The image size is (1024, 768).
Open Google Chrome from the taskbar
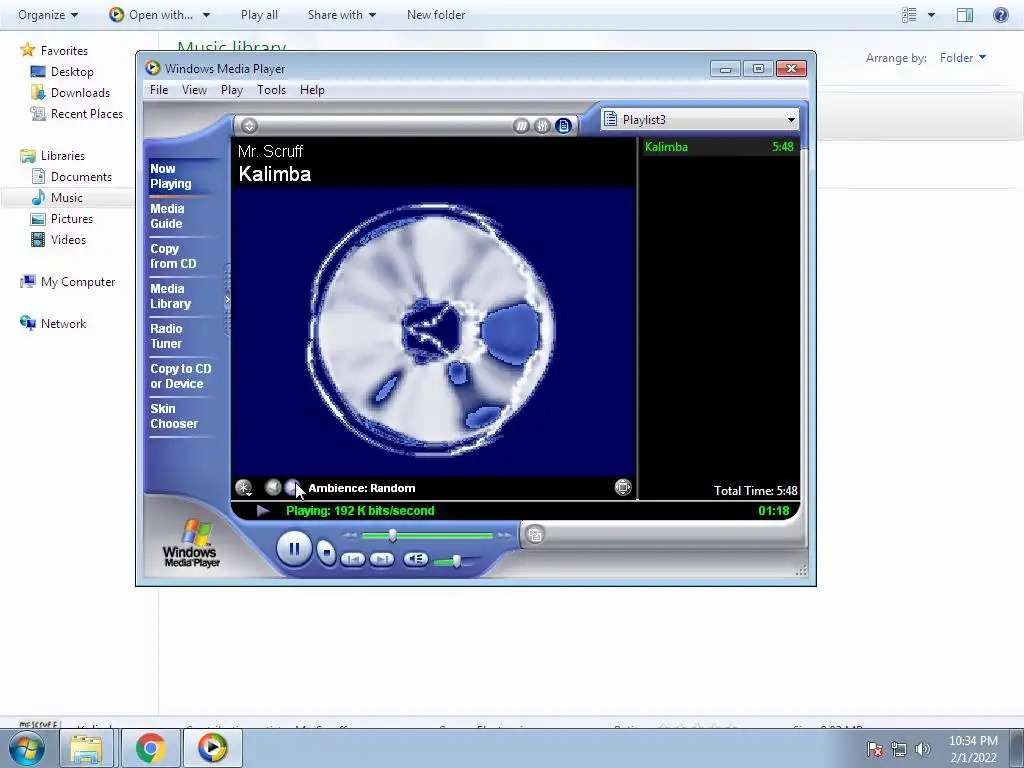tap(150, 748)
